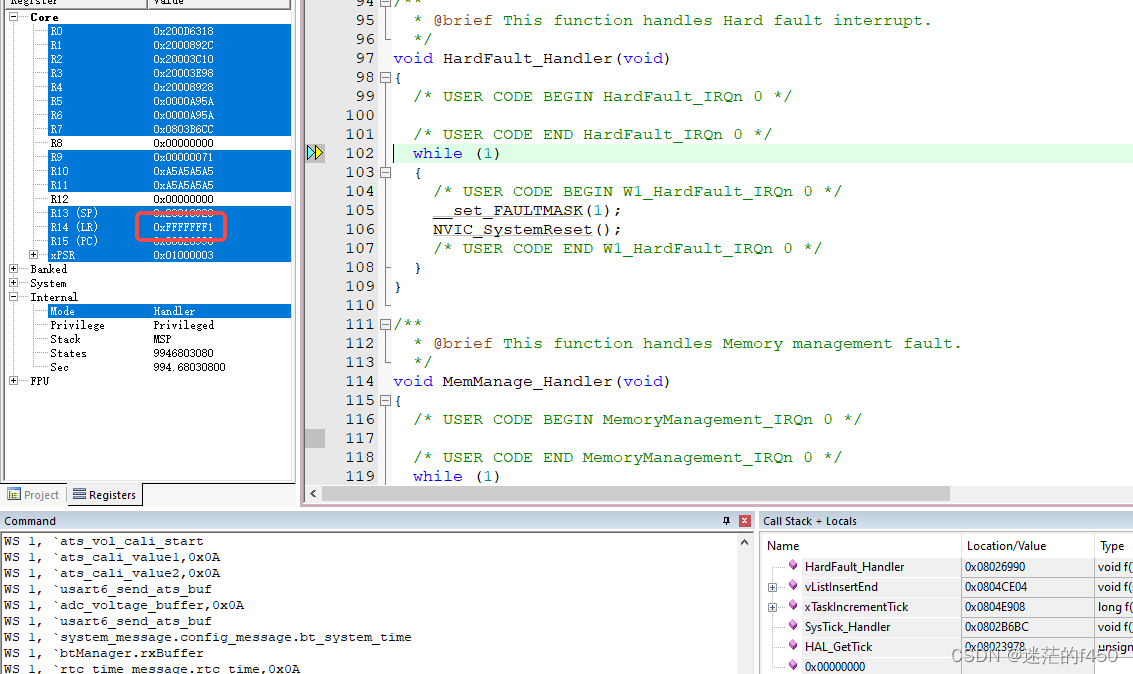Screen dimensions: 1133x674
Task: Expand the FPU register group
Action: [x=13, y=380]
